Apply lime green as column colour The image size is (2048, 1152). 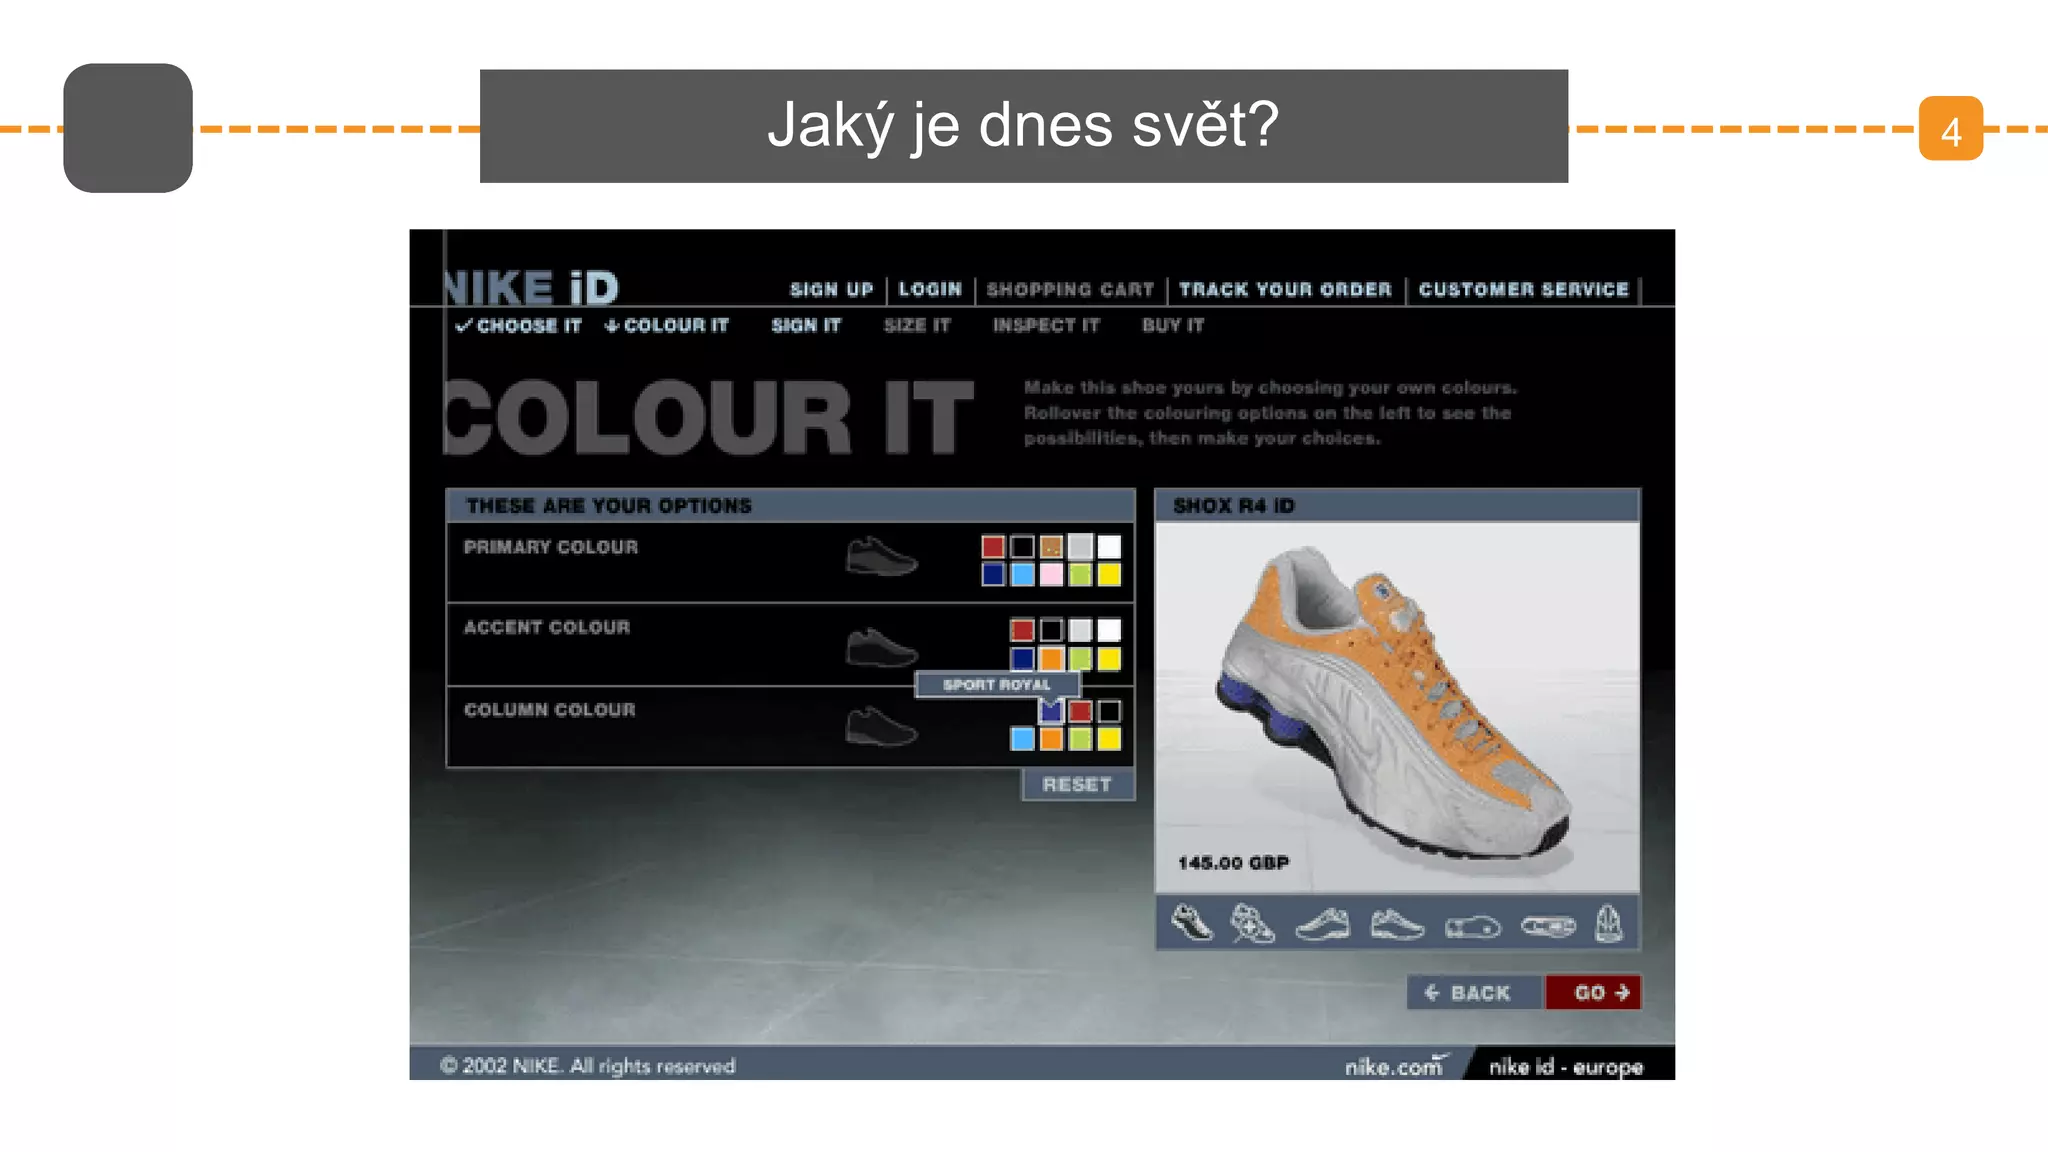pos(1080,739)
